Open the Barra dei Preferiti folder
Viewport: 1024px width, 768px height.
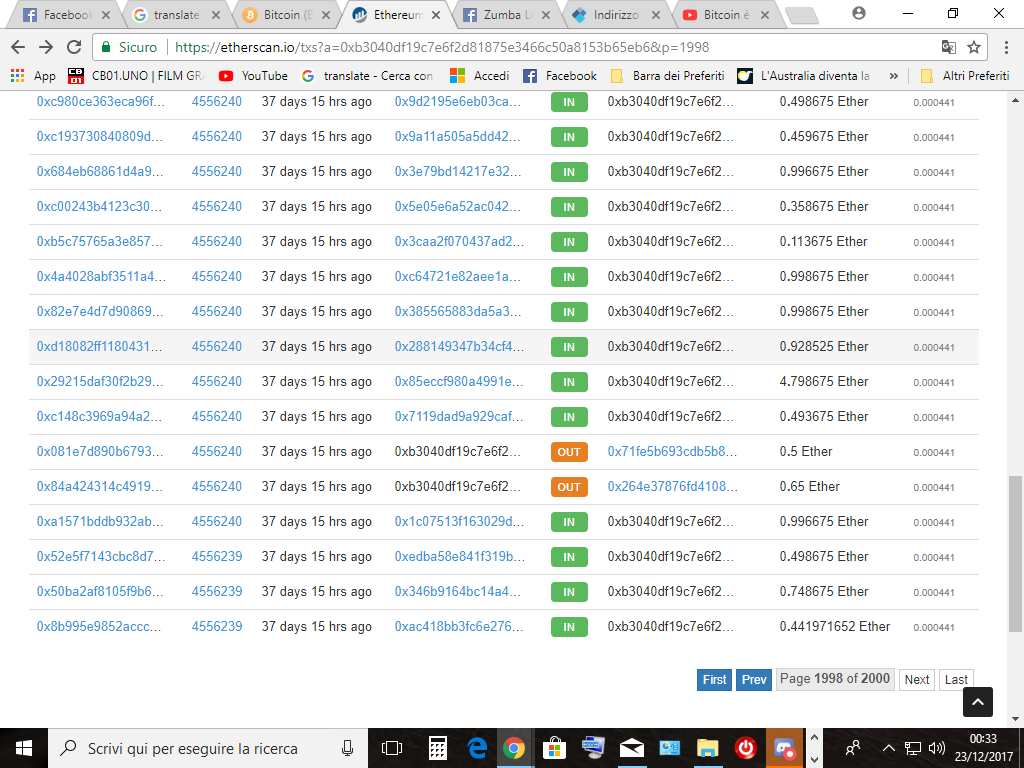coord(667,76)
